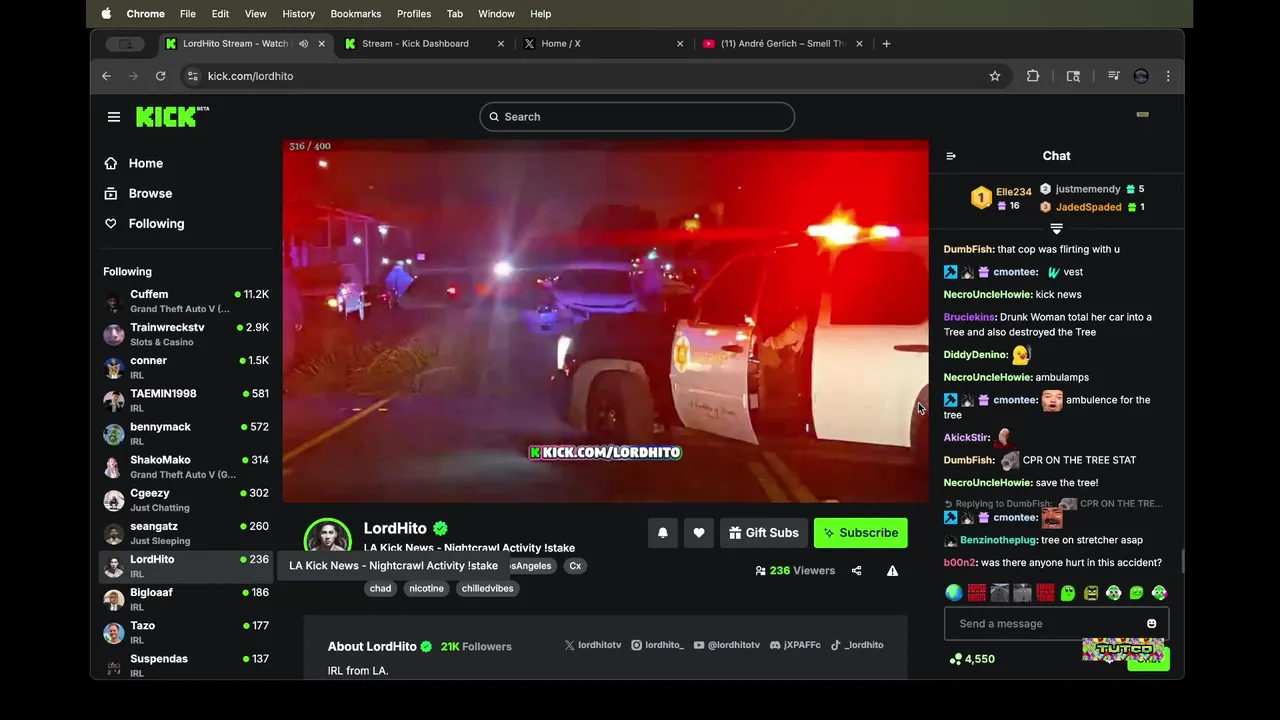Screen dimensions: 1280x720
Task: Click the Cx tag
Action: pos(575,566)
